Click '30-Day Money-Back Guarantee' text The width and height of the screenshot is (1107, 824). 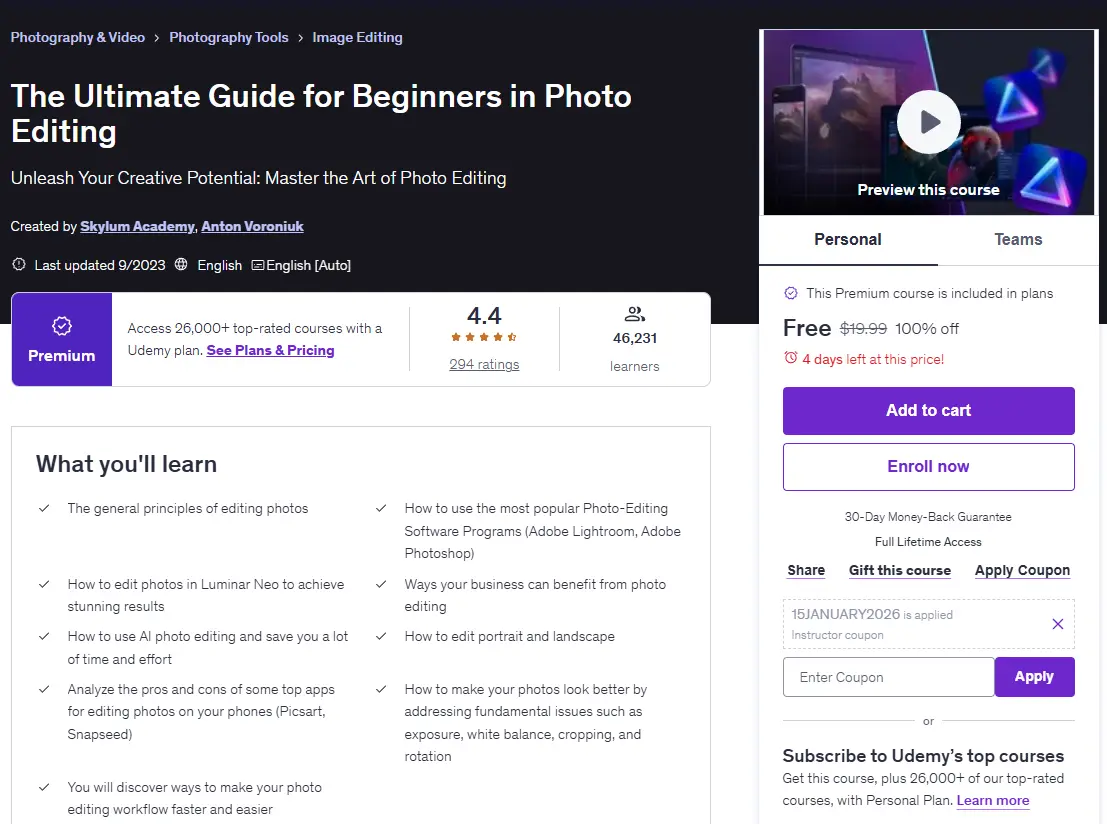pyautogui.click(x=928, y=517)
